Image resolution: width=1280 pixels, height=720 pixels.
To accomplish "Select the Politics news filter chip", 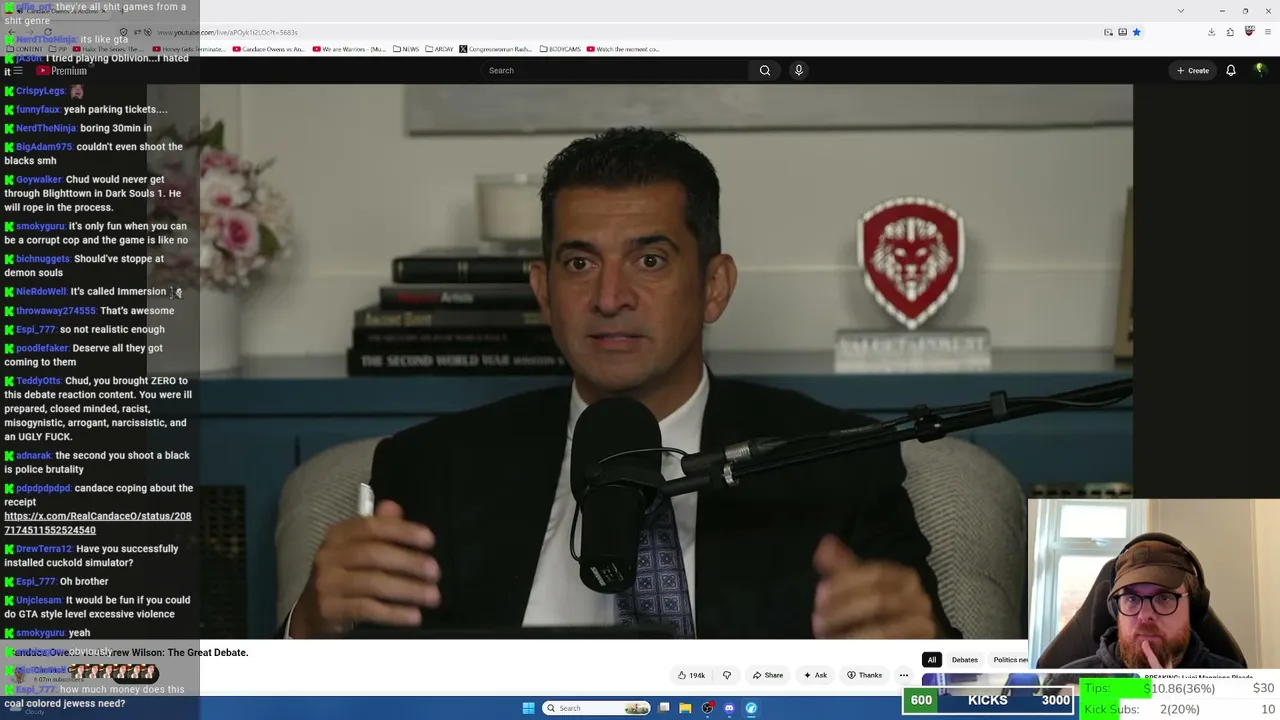I will [1010, 660].
